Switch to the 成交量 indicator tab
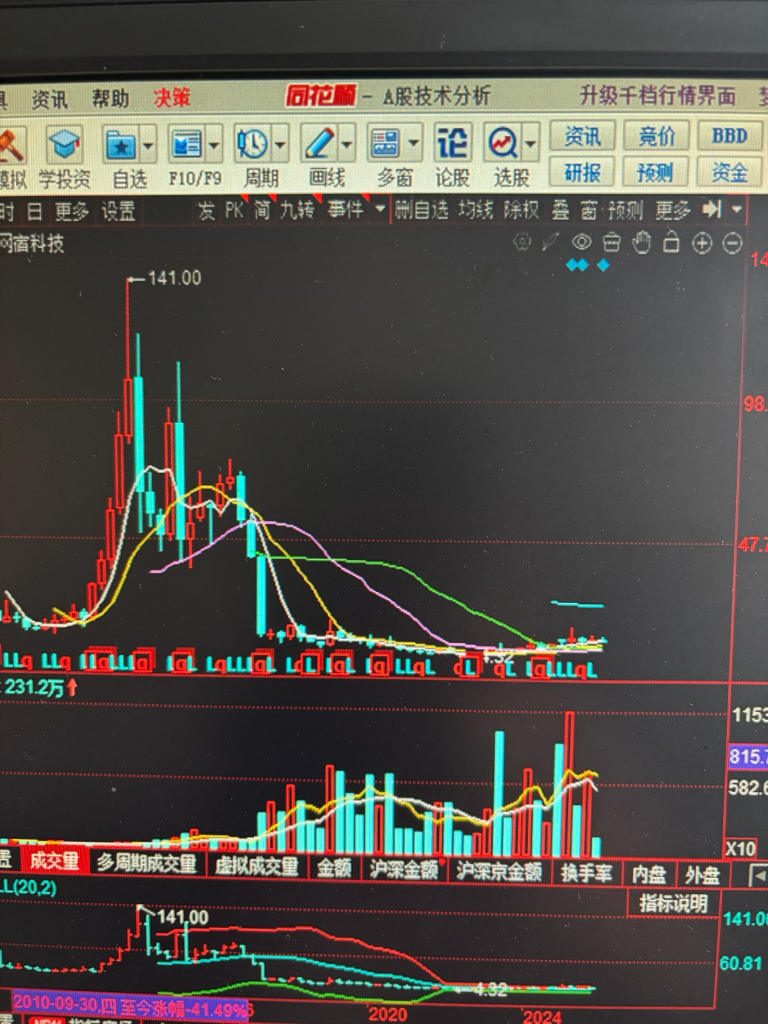This screenshot has width=768, height=1024. (x=54, y=861)
